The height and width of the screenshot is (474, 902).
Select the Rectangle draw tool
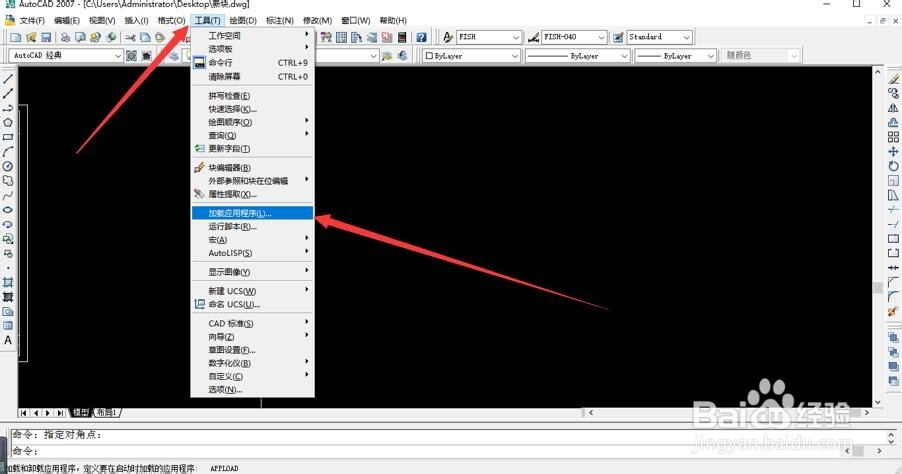8,137
